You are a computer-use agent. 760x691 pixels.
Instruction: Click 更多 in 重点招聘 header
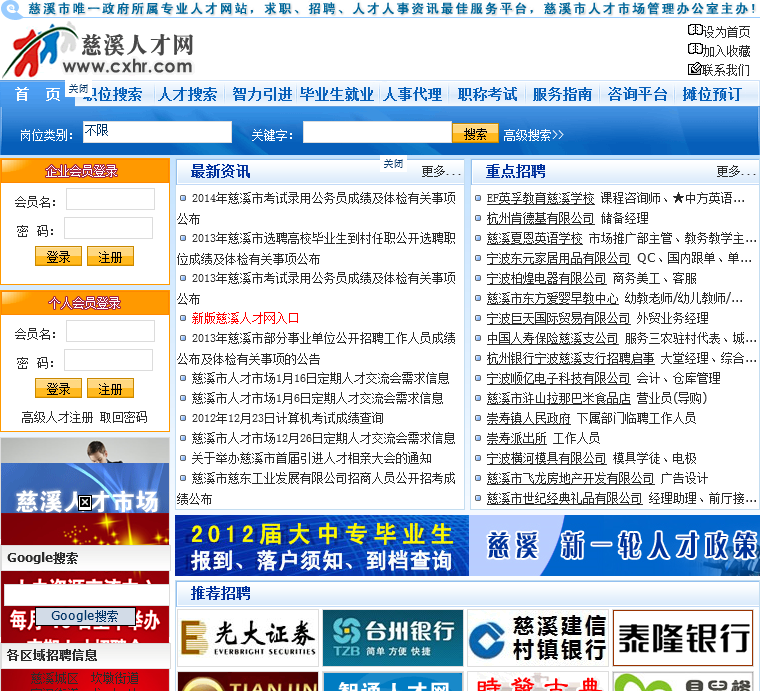735,171
